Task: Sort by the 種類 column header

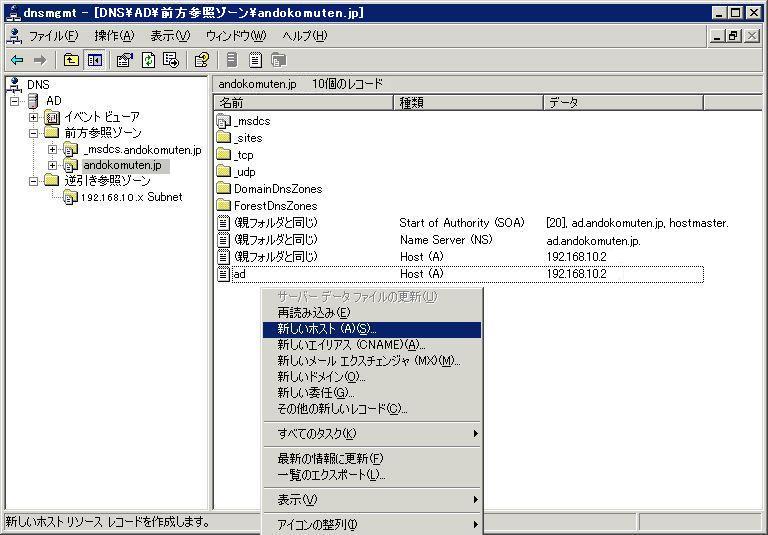Action: [469, 103]
